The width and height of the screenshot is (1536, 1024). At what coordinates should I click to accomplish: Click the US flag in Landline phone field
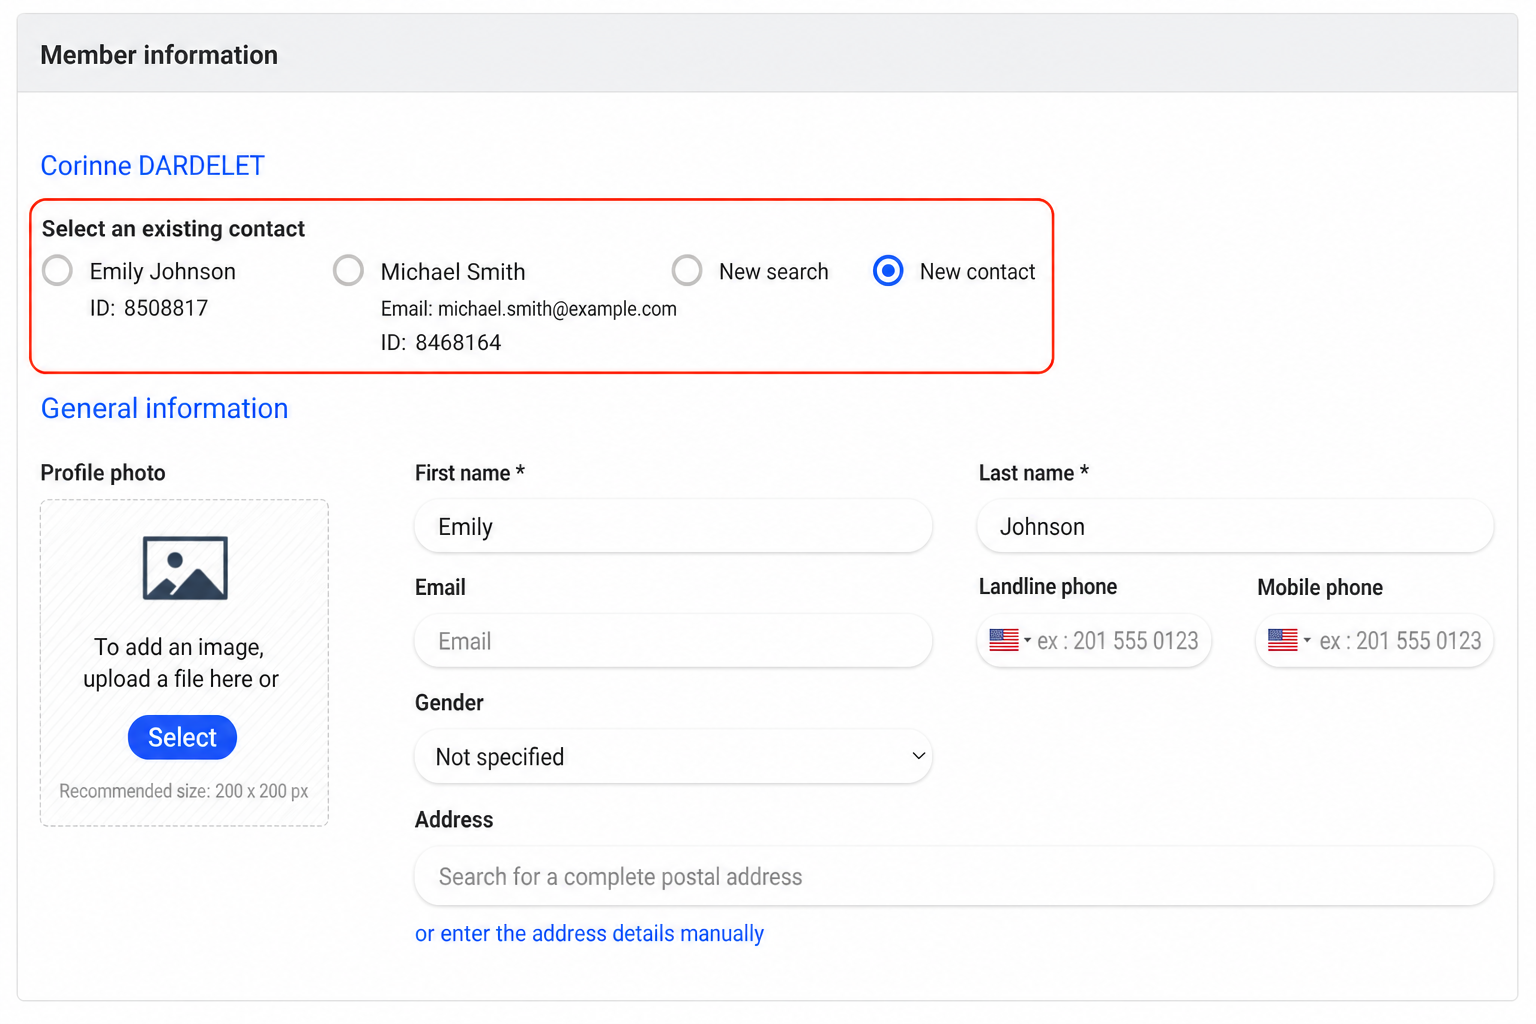[1003, 640]
